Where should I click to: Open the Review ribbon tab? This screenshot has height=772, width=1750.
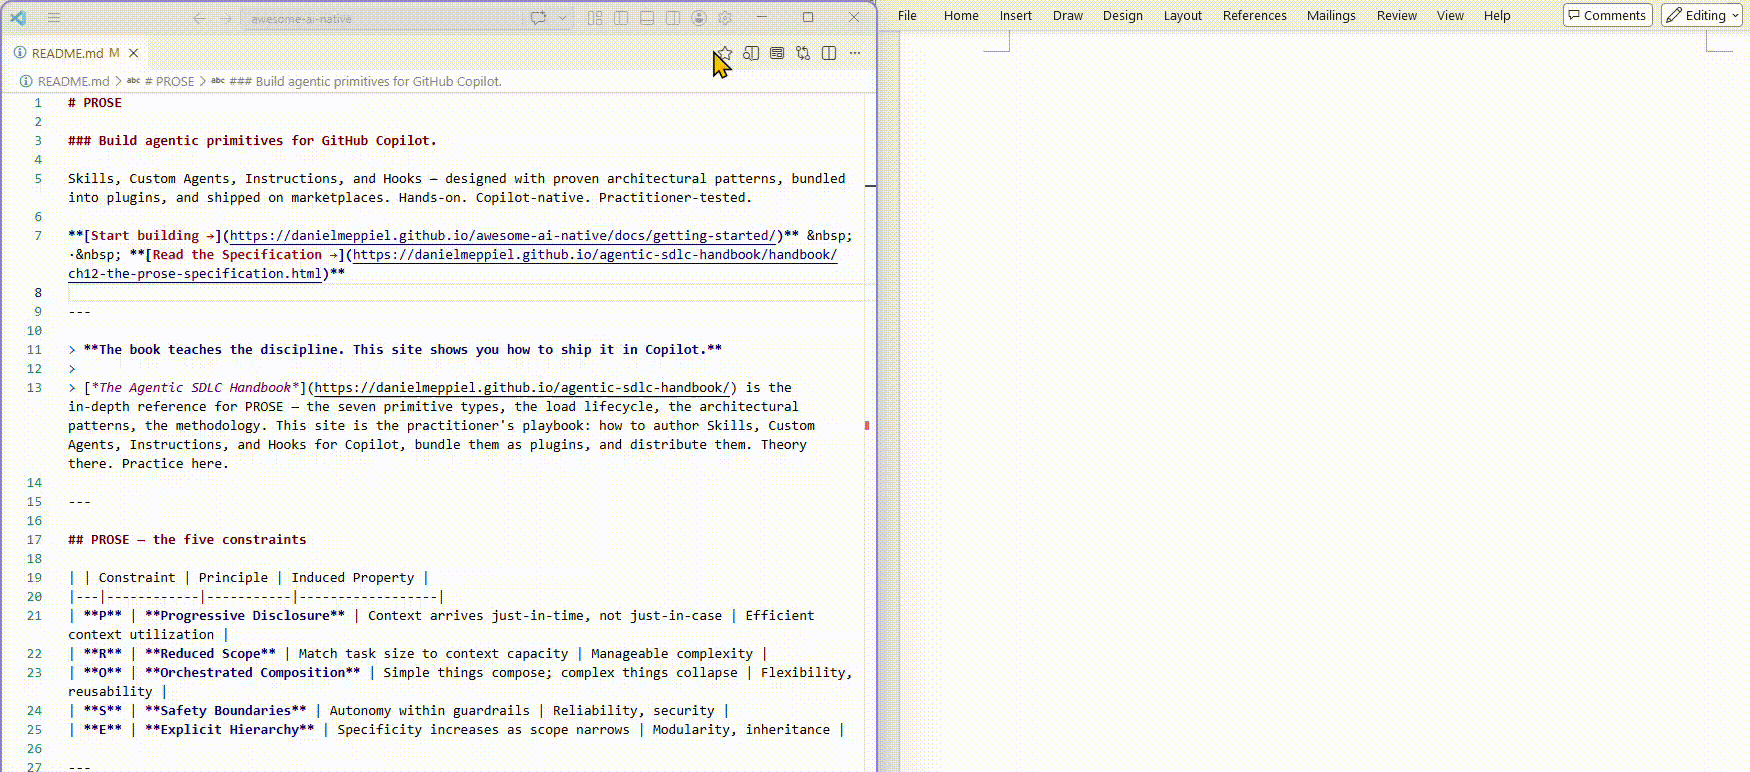coord(1396,15)
